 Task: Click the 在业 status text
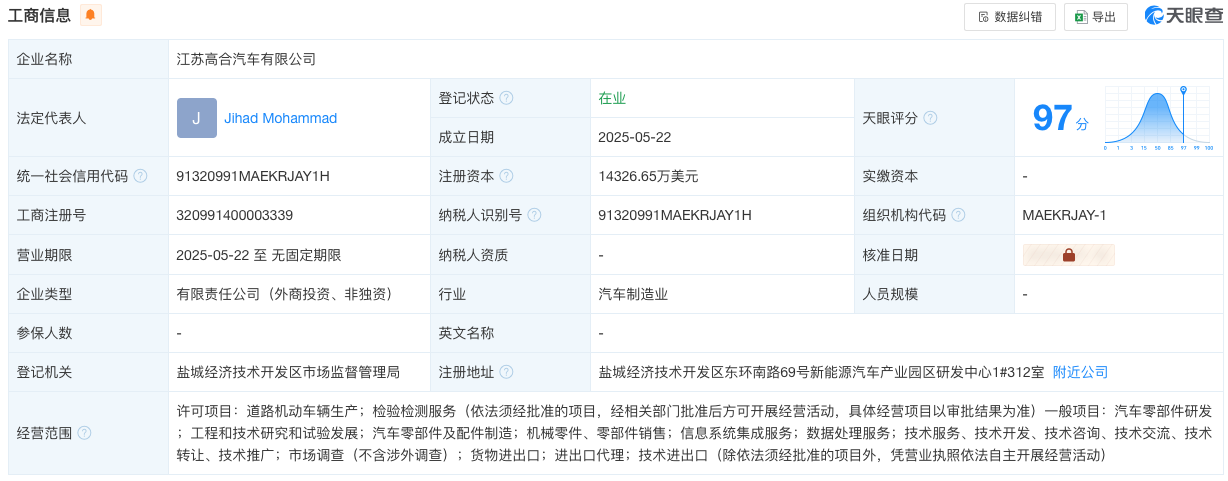pos(612,98)
